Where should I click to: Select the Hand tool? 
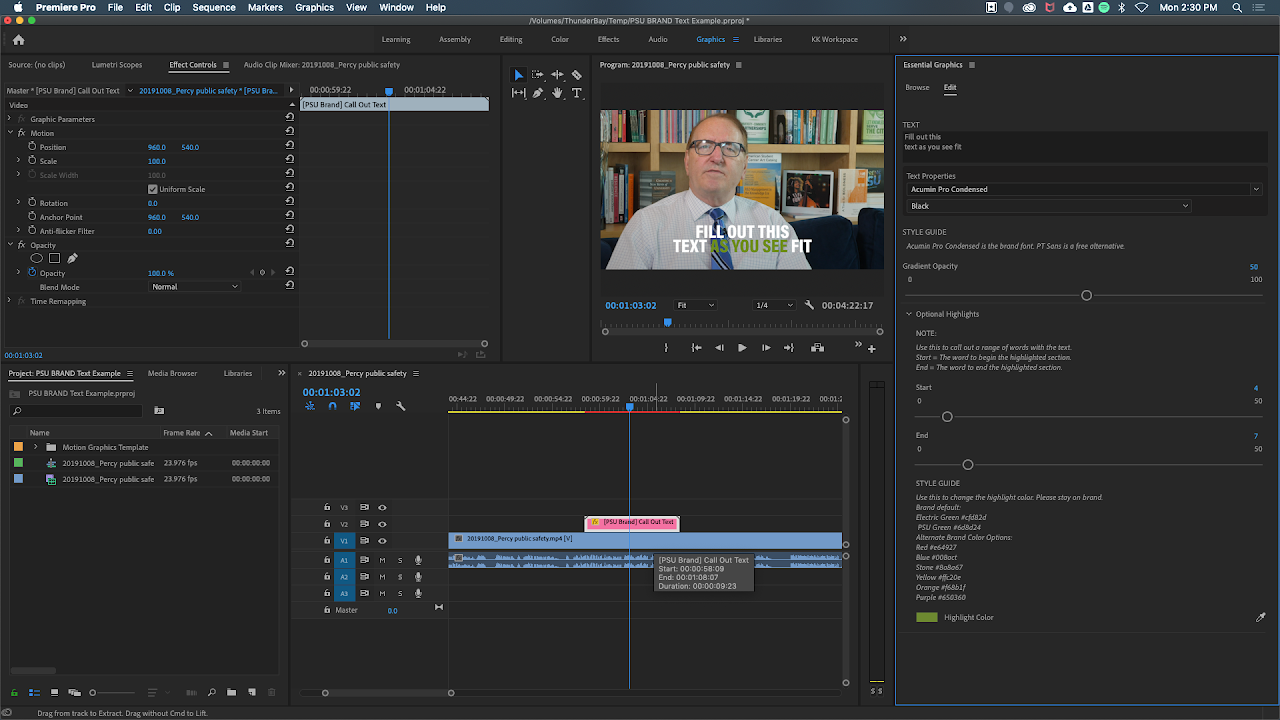558,92
